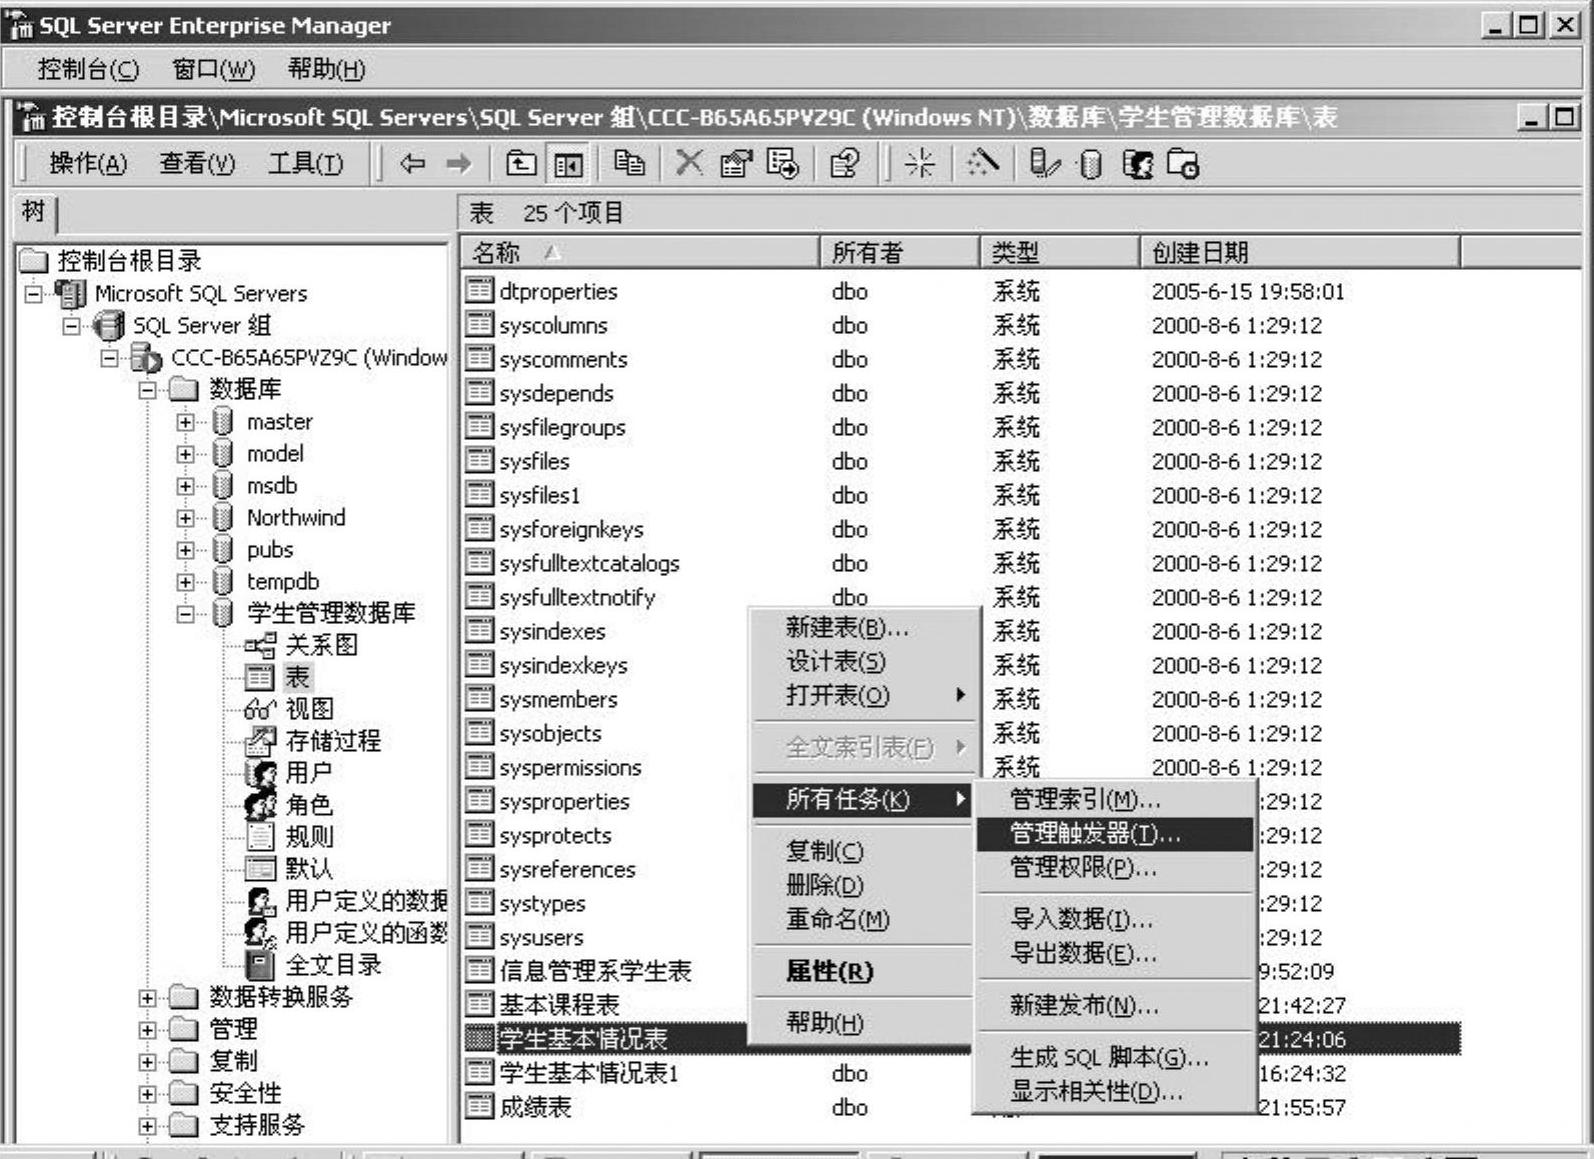Toggle the show/hide console tree icon
Image resolution: width=1594 pixels, height=1159 pixels.
click(568, 163)
